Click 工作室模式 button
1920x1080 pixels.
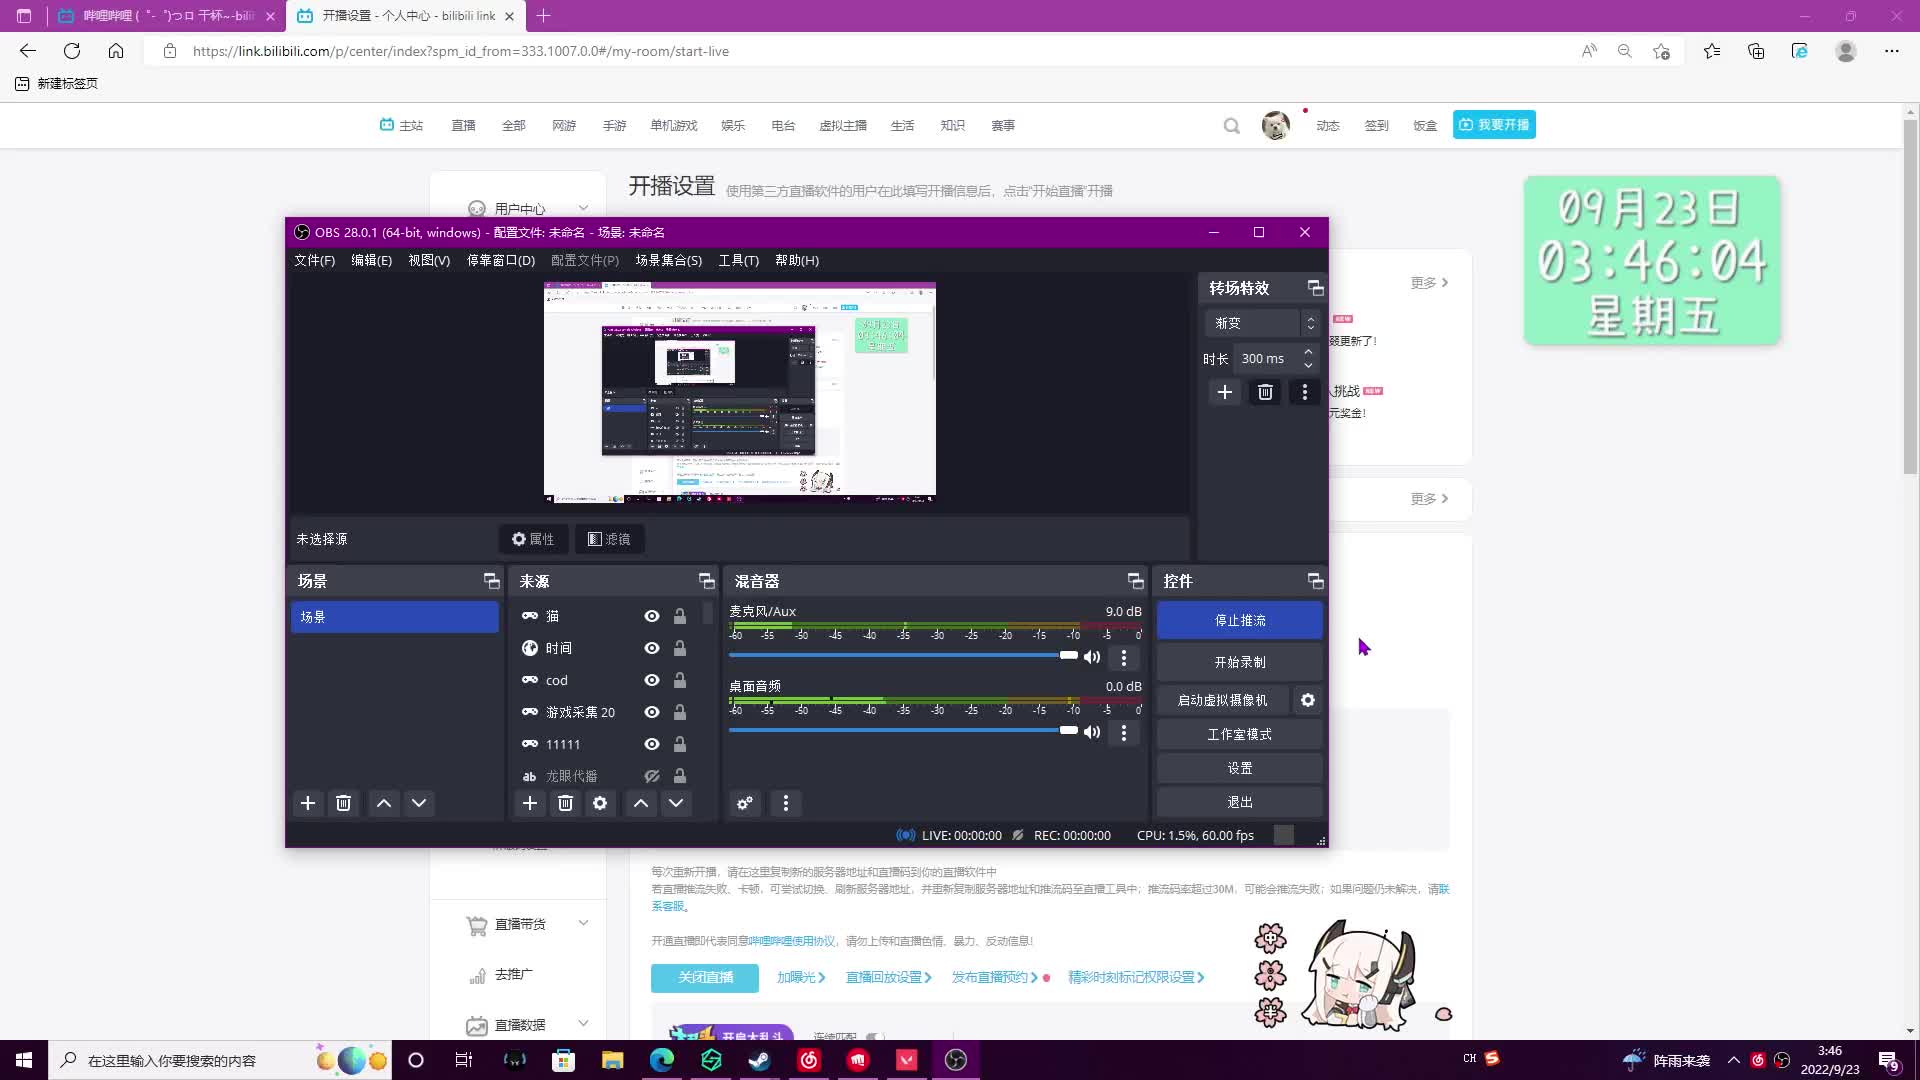point(1240,734)
